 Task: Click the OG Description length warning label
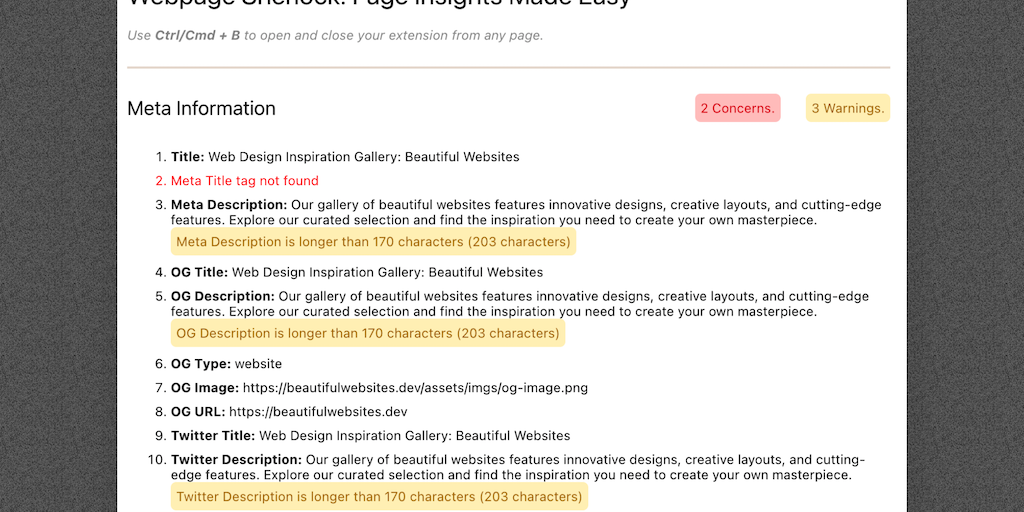click(367, 333)
